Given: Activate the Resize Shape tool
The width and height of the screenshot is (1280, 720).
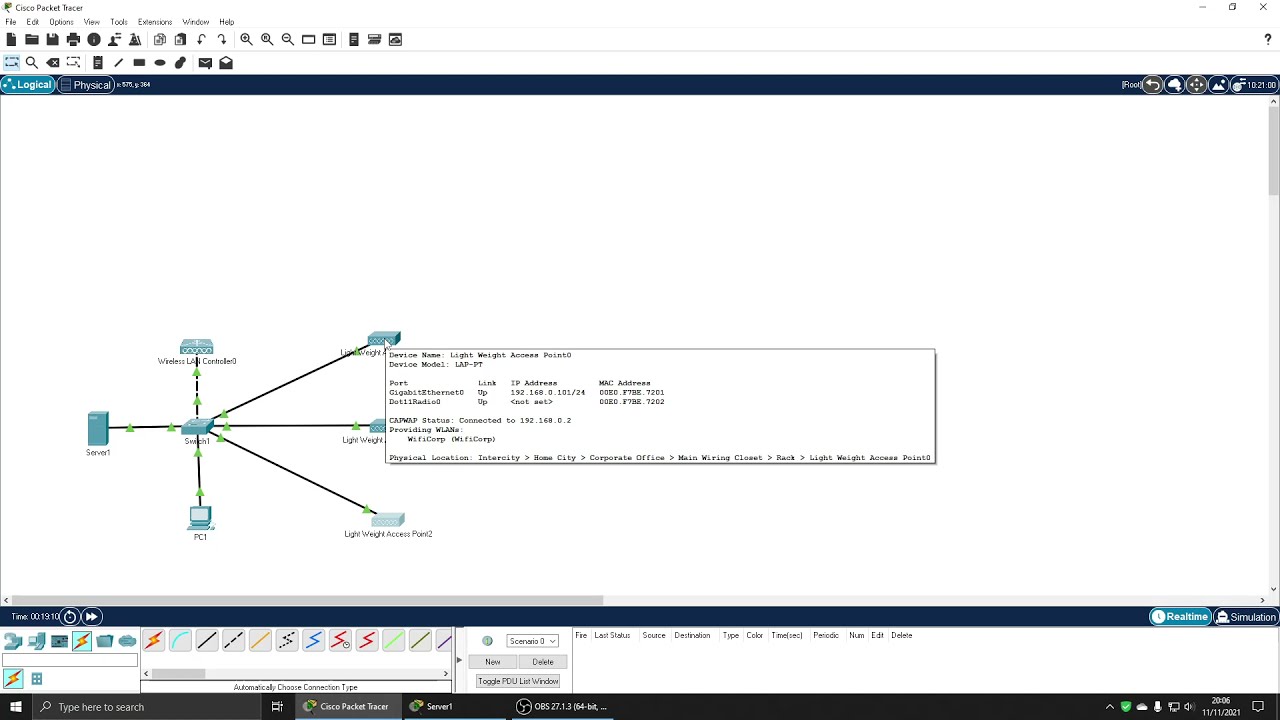Looking at the screenshot, I should (x=73, y=62).
